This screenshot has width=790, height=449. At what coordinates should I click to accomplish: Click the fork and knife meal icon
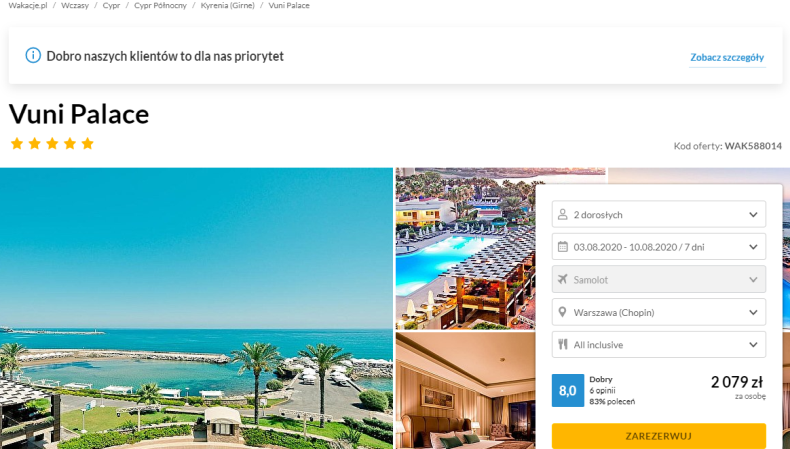[562, 344]
